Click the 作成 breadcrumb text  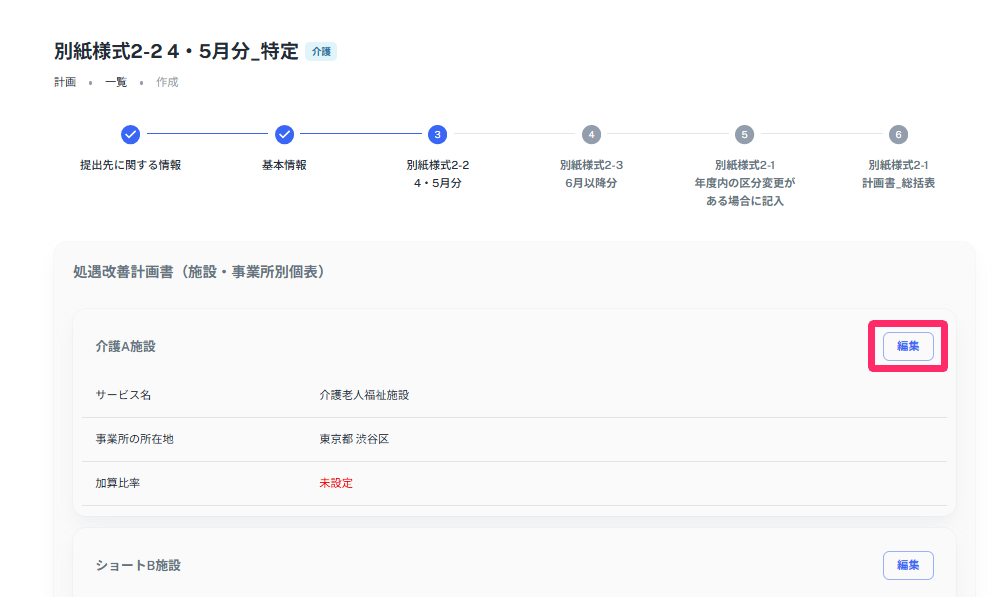(168, 82)
